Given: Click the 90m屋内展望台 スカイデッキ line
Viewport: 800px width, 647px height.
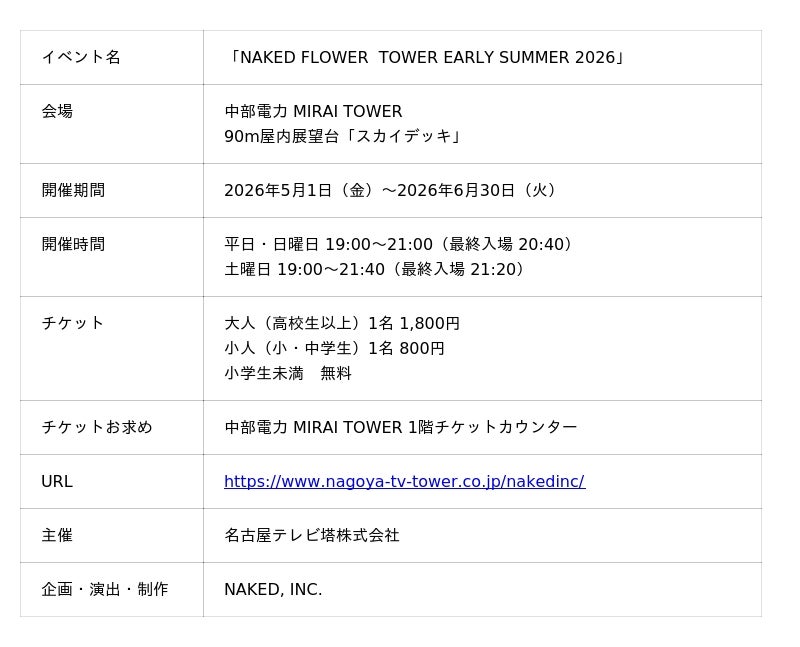Looking at the screenshot, I should [x=344, y=136].
